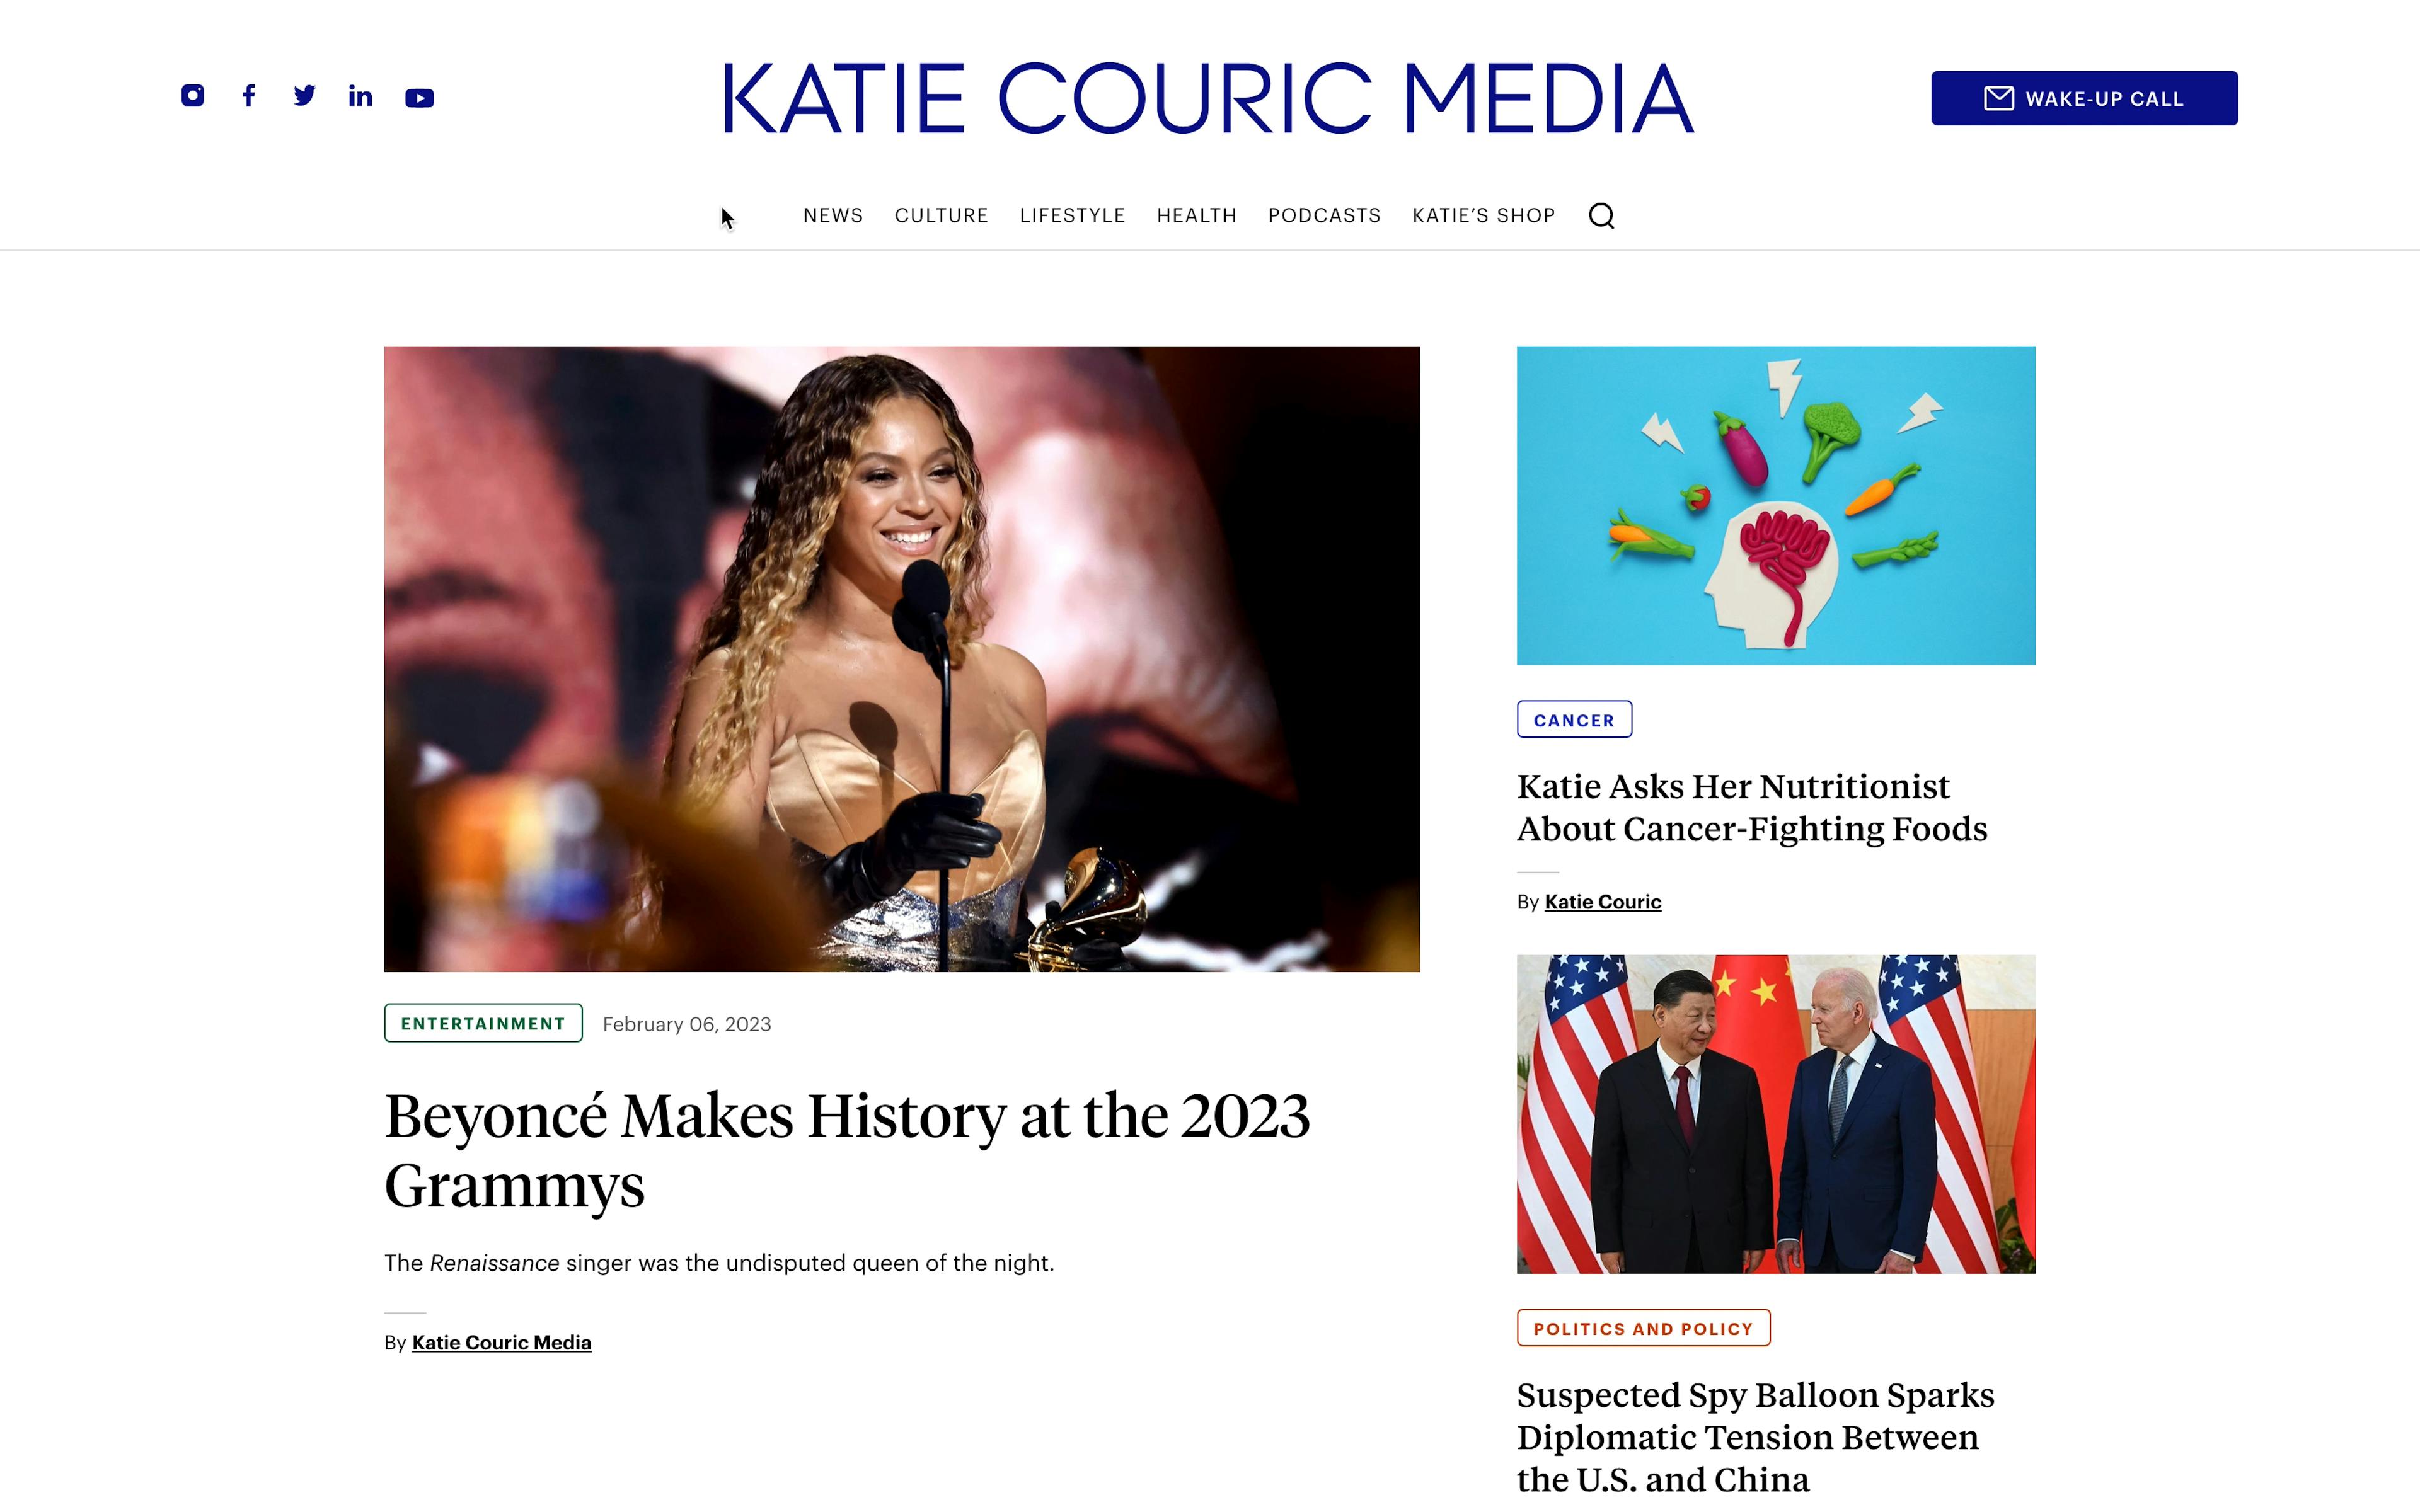Go to Katie Couric Media logo home

[1208, 98]
